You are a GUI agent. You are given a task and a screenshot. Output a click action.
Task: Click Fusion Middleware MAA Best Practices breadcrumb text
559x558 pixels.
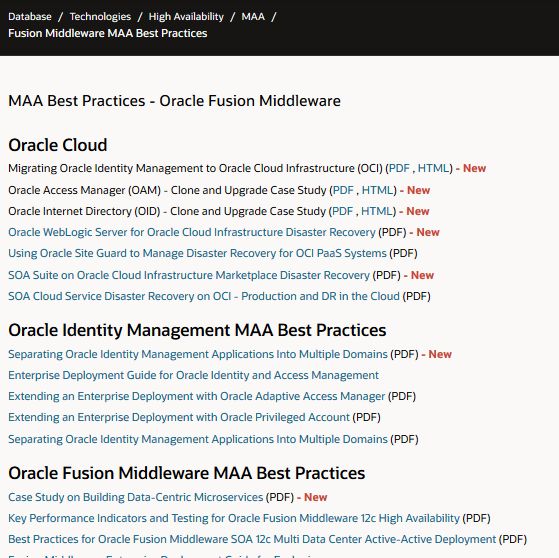(x=108, y=33)
